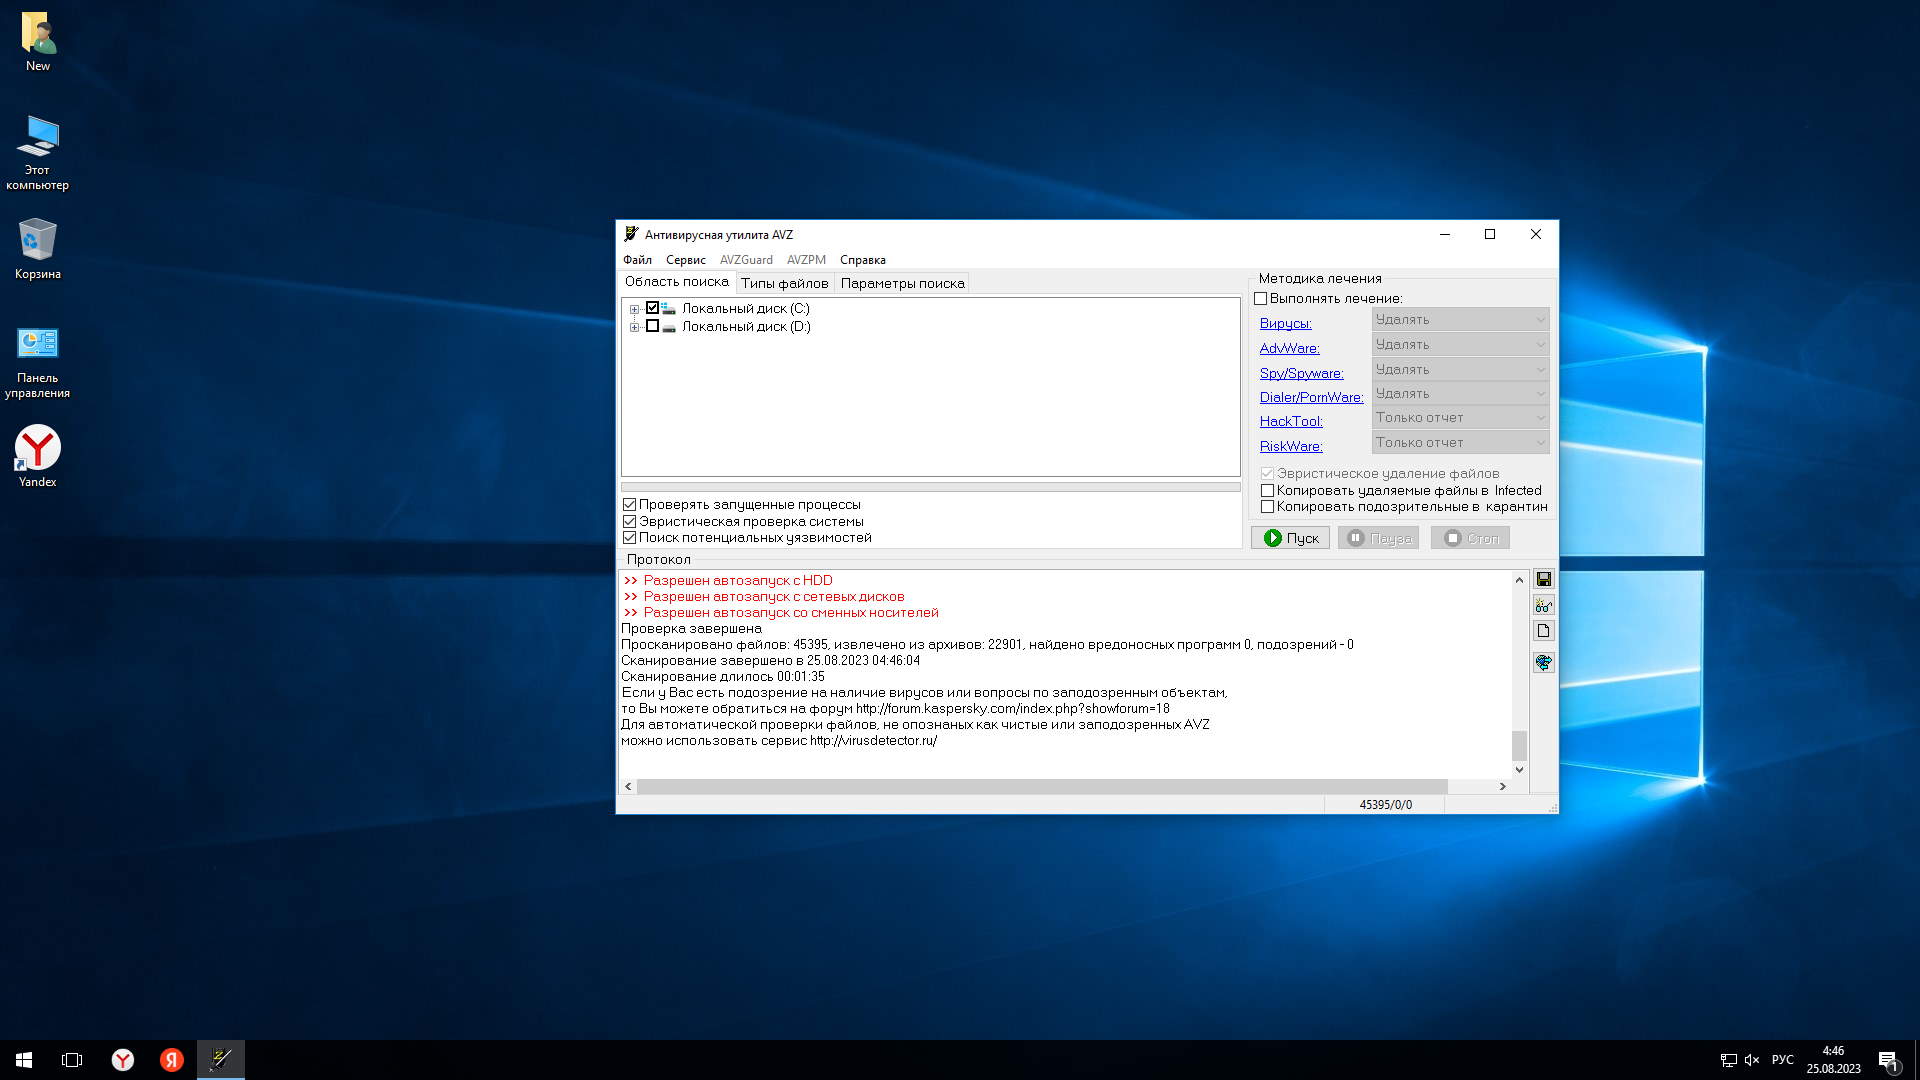The image size is (1920, 1080).
Task: Expand the Local disk (D:) tree node
Action: click(x=634, y=327)
